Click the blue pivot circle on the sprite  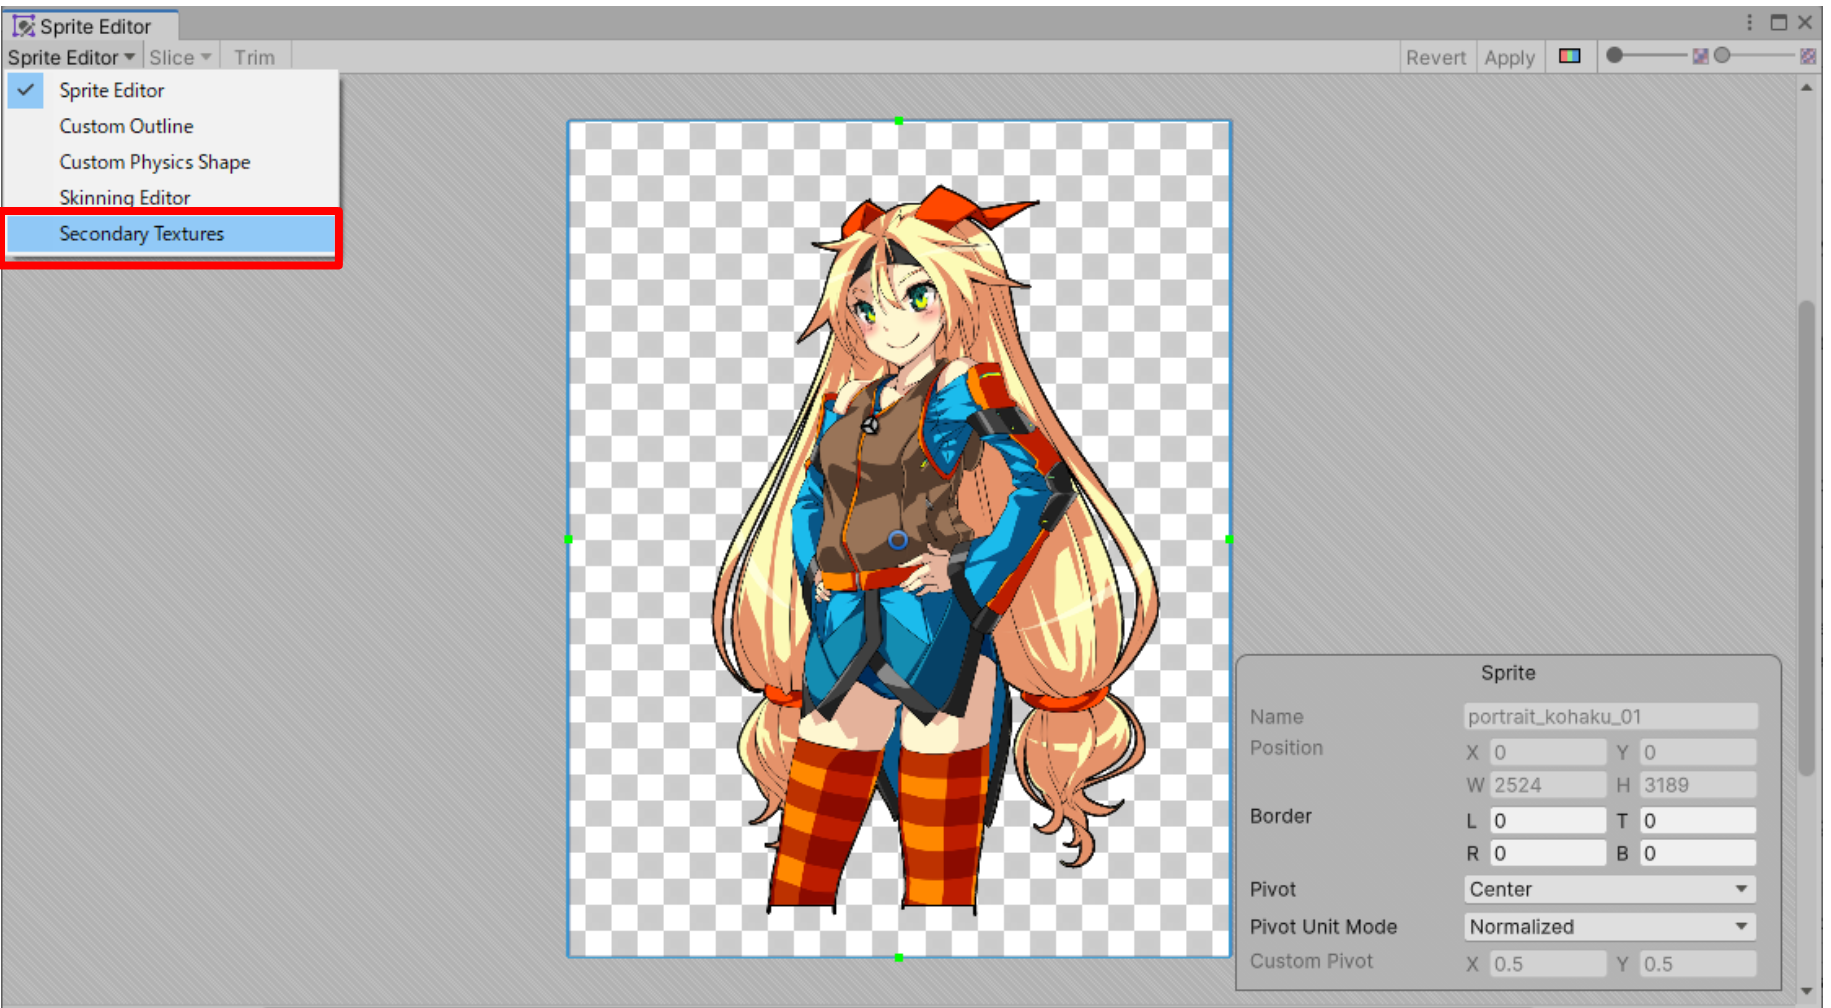(x=898, y=540)
